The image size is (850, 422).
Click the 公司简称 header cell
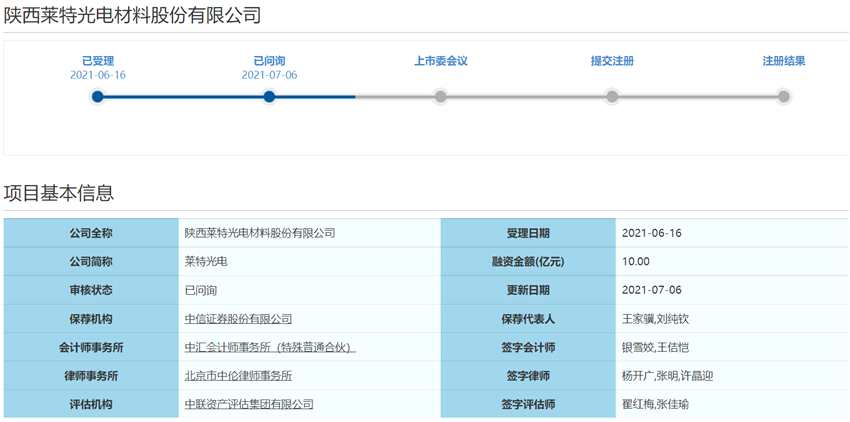(91, 261)
